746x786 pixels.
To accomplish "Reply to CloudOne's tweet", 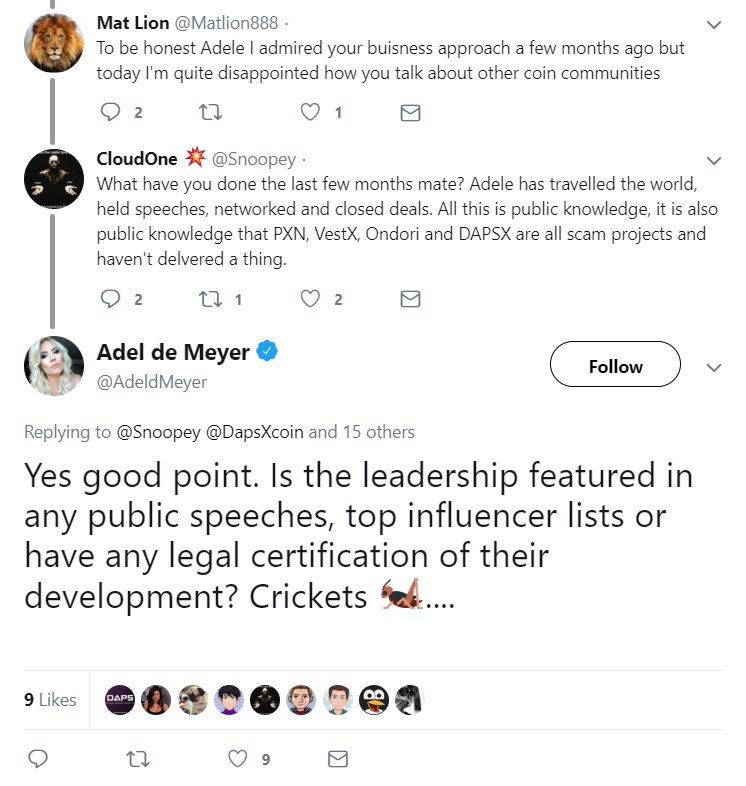I will 110,298.
